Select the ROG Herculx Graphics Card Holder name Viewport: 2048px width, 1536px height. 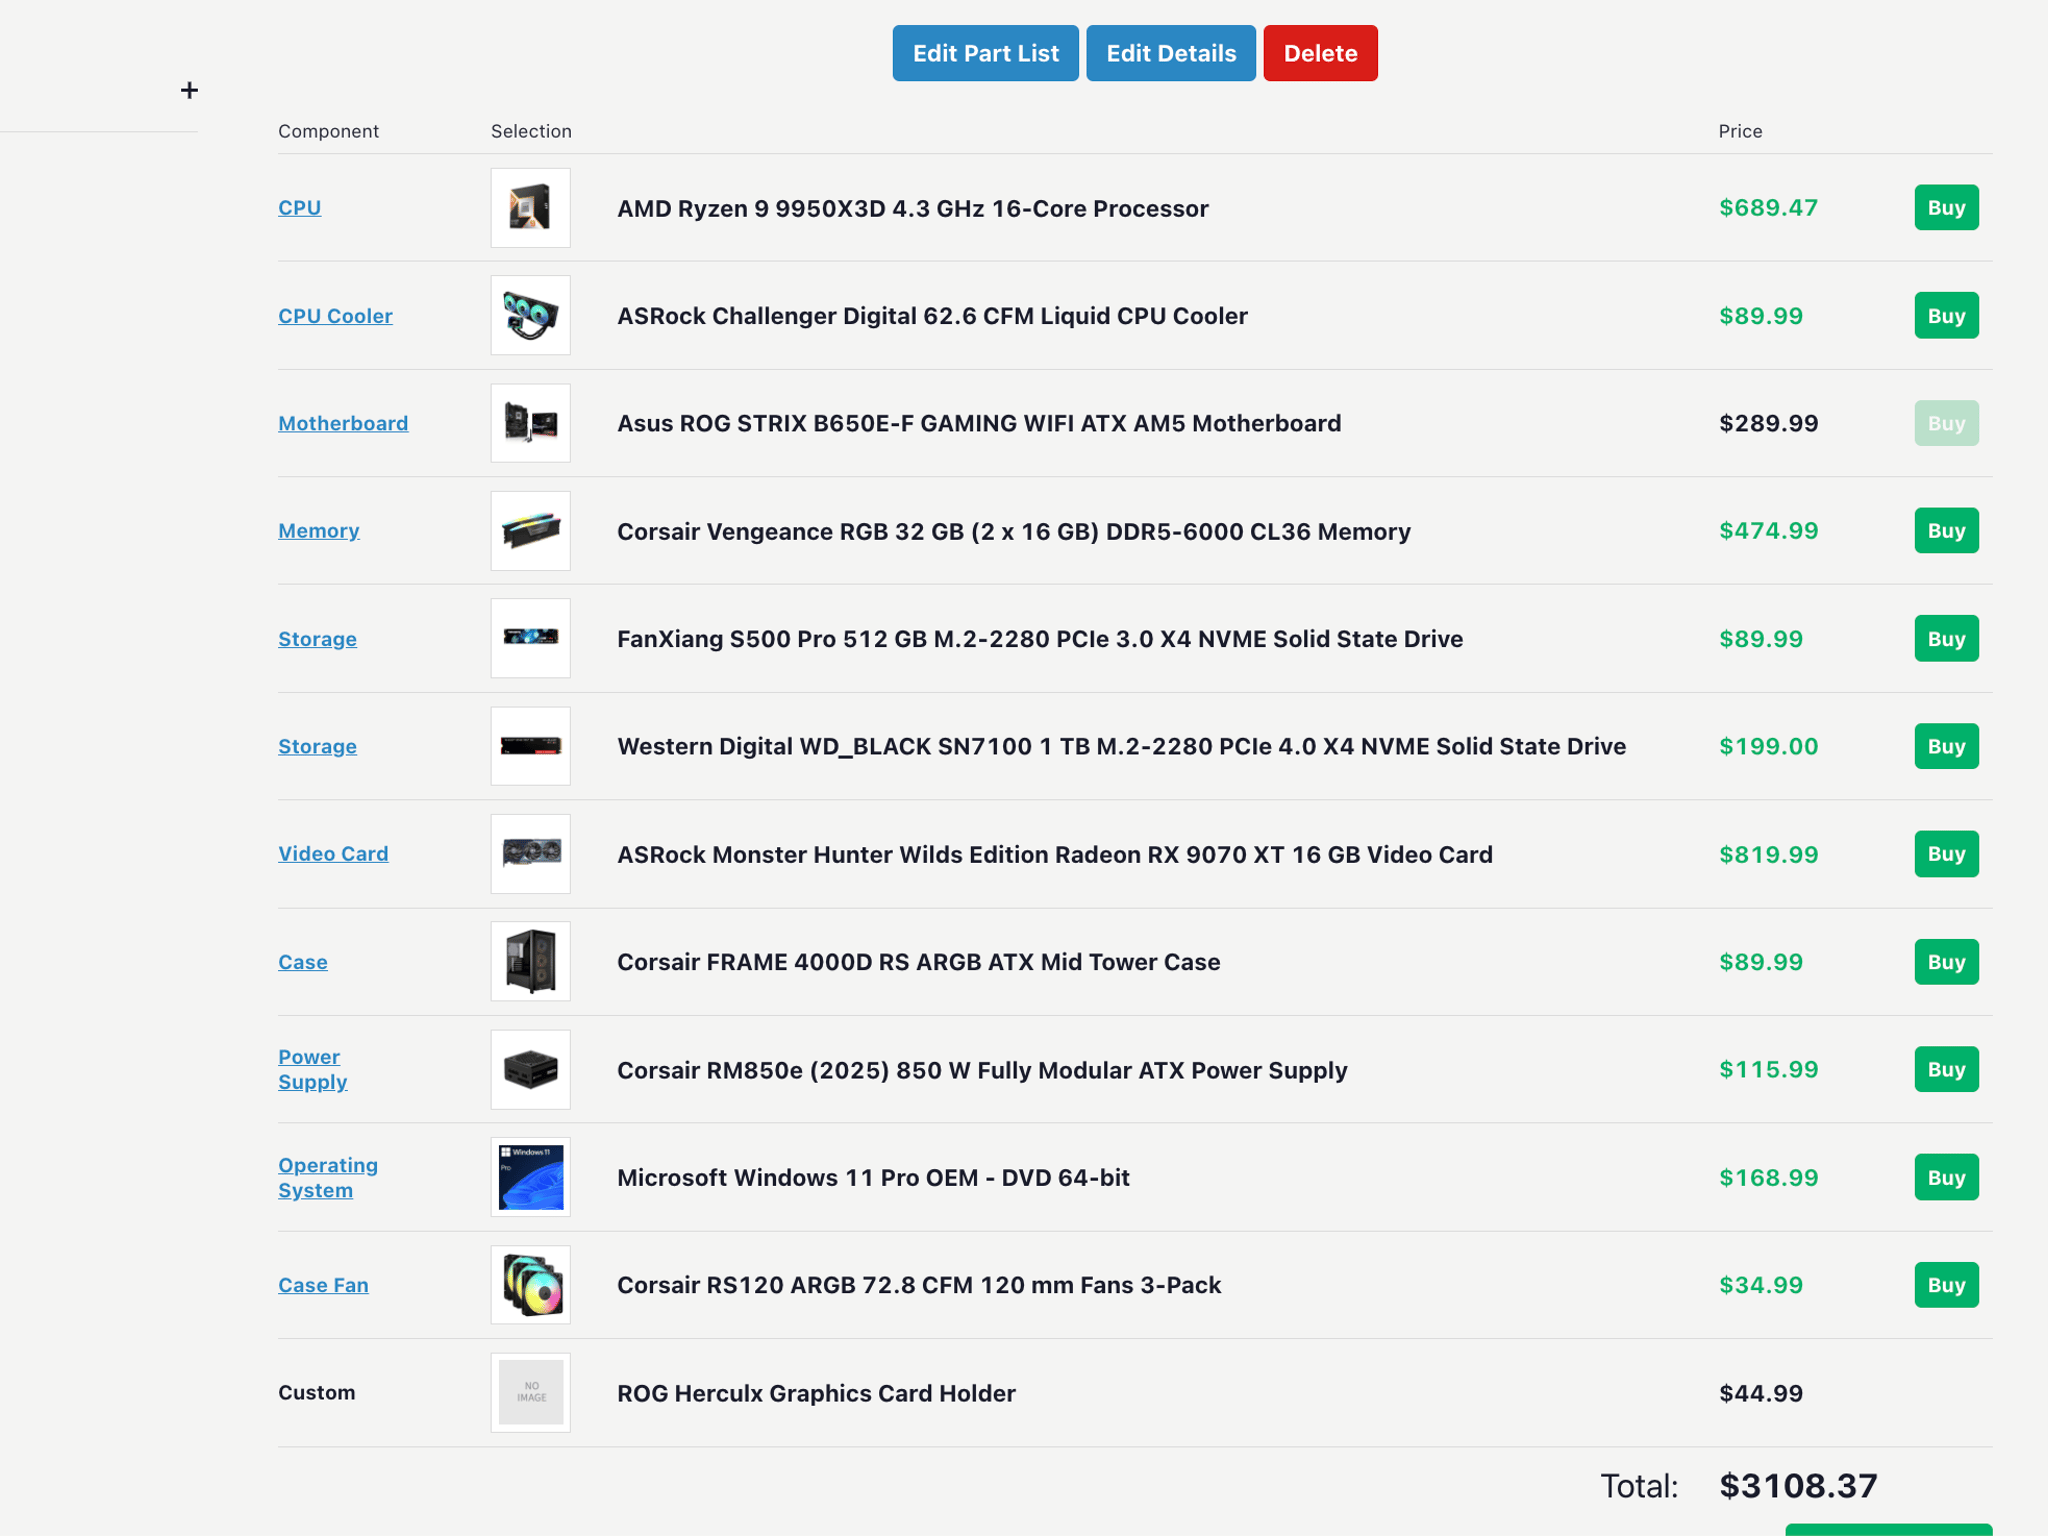click(816, 1393)
